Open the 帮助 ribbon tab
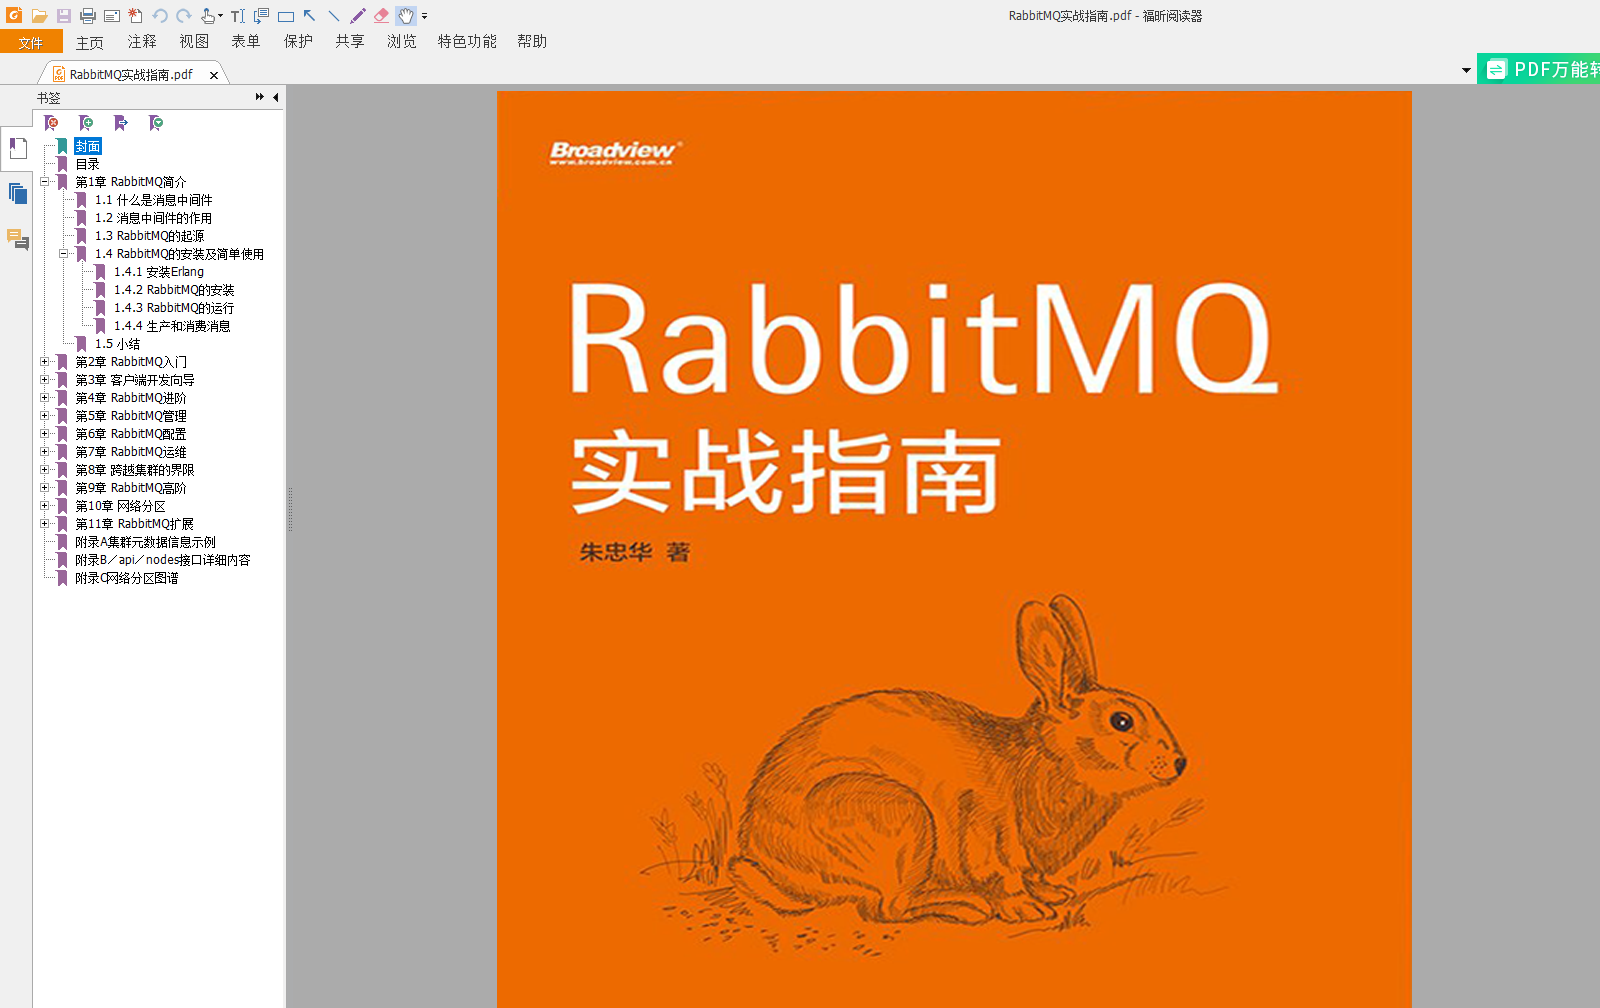This screenshot has width=1600, height=1008. click(532, 42)
